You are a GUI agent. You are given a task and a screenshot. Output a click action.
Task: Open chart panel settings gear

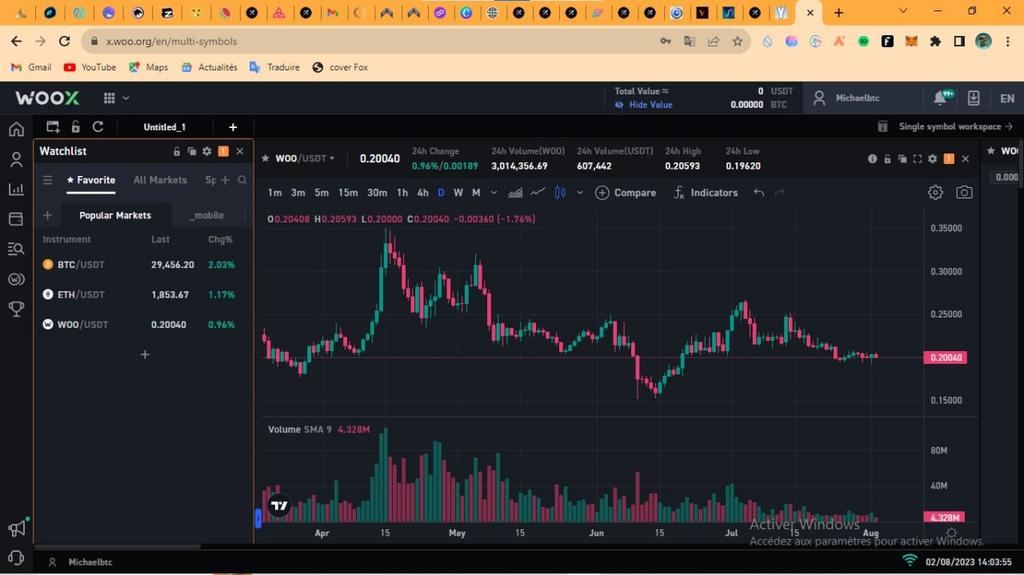click(x=933, y=159)
